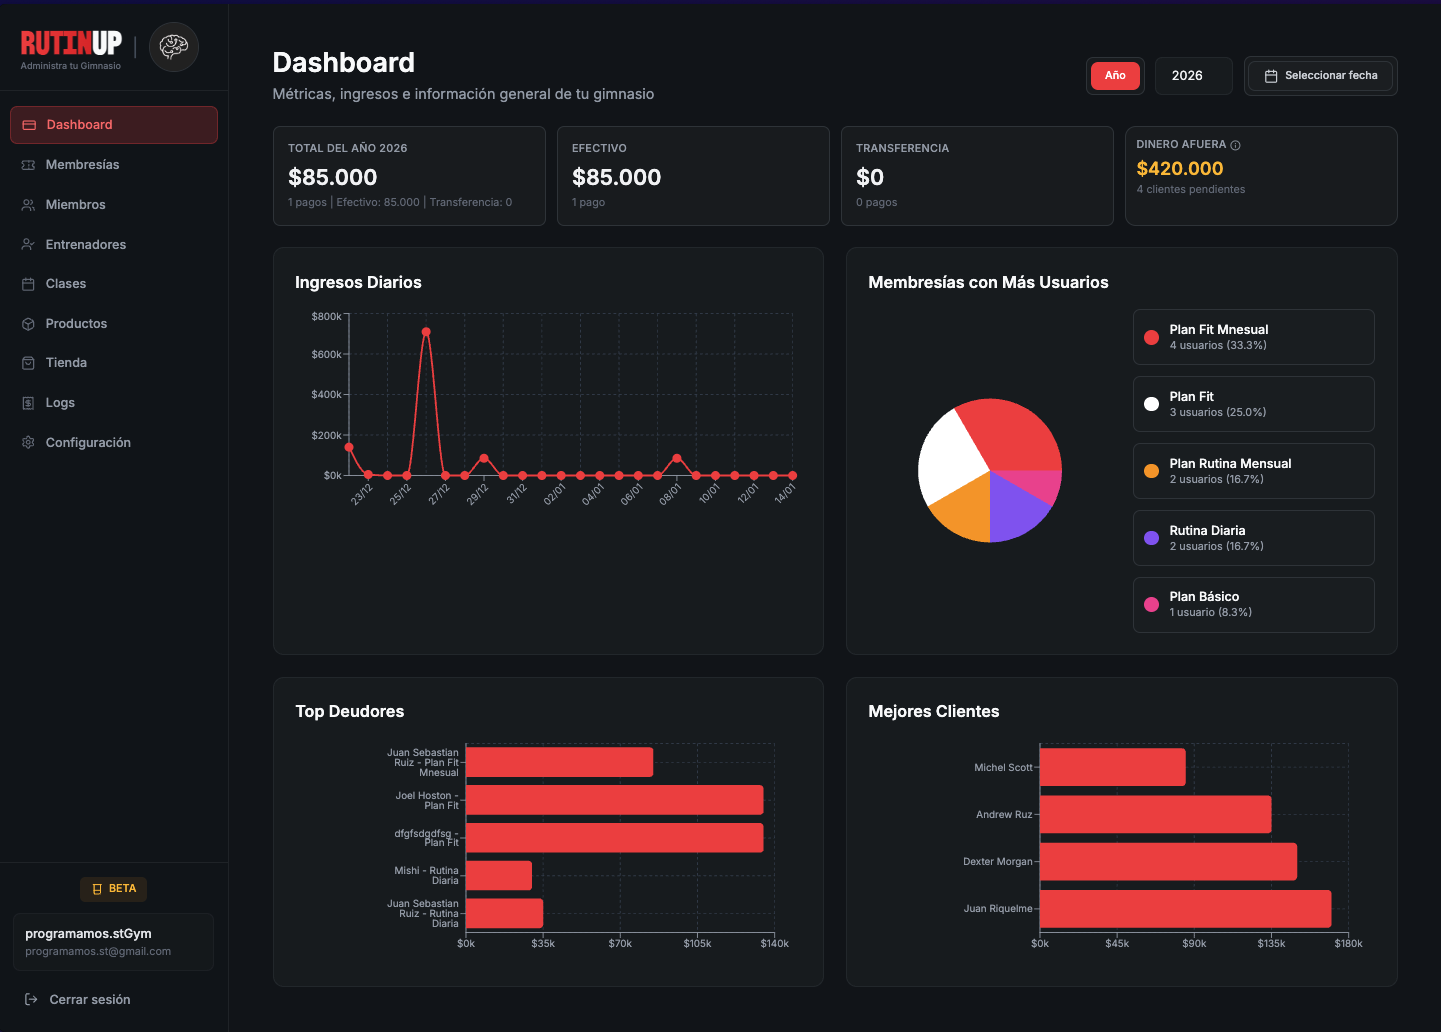Viewport: 1441px width, 1032px height.
Task: Click the Membresías ticket icon in sidebar
Action: pyautogui.click(x=28, y=165)
